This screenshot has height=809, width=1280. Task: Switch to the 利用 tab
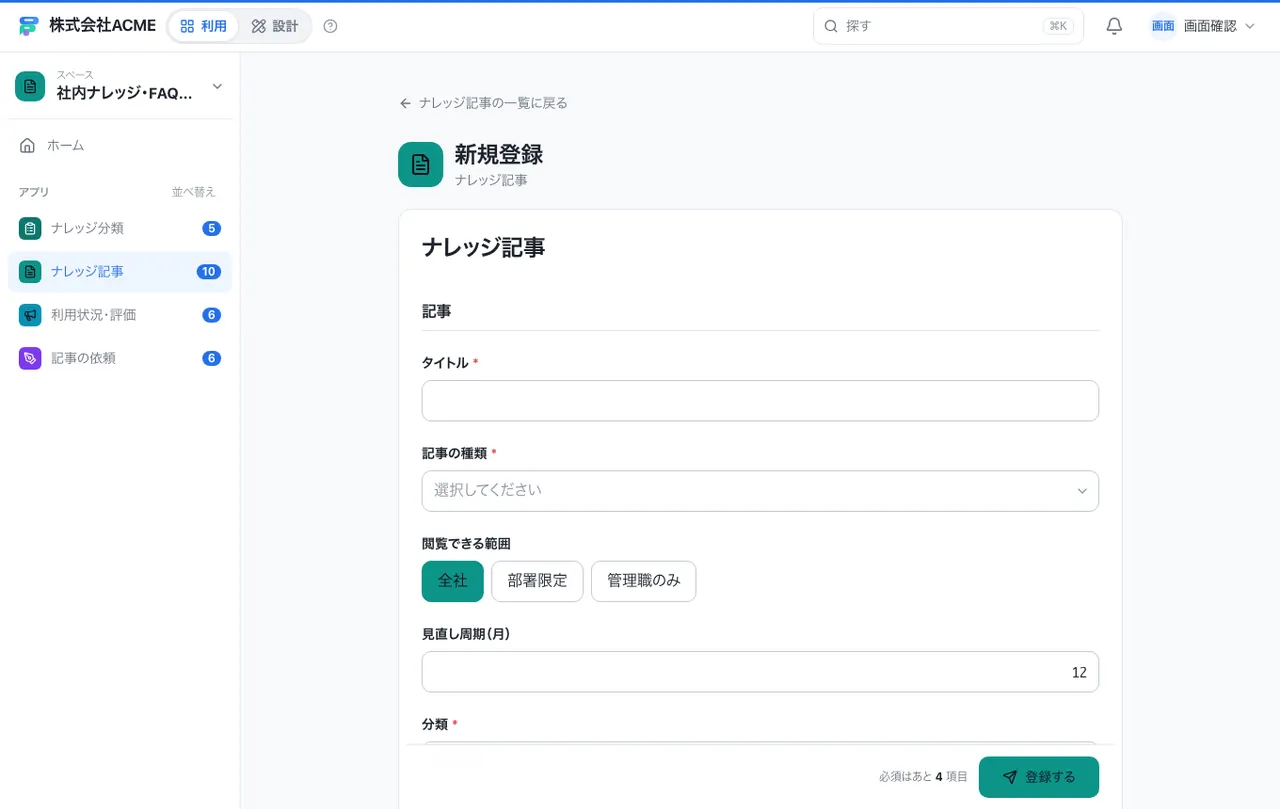[x=204, y=26]
